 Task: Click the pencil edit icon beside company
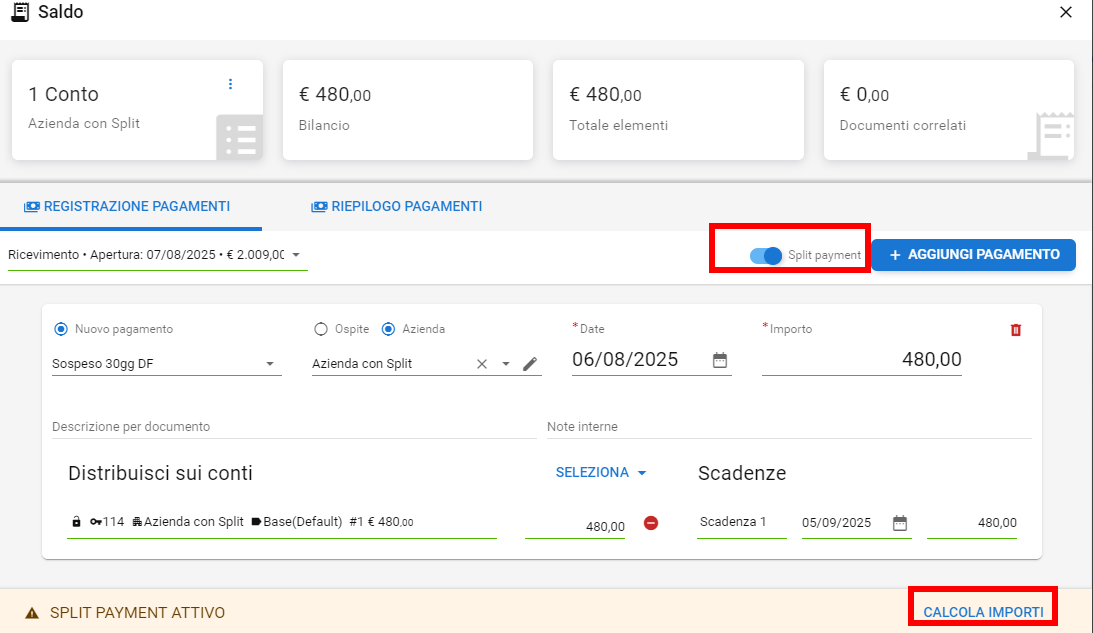pyautogui.click(x=530, y=364)
